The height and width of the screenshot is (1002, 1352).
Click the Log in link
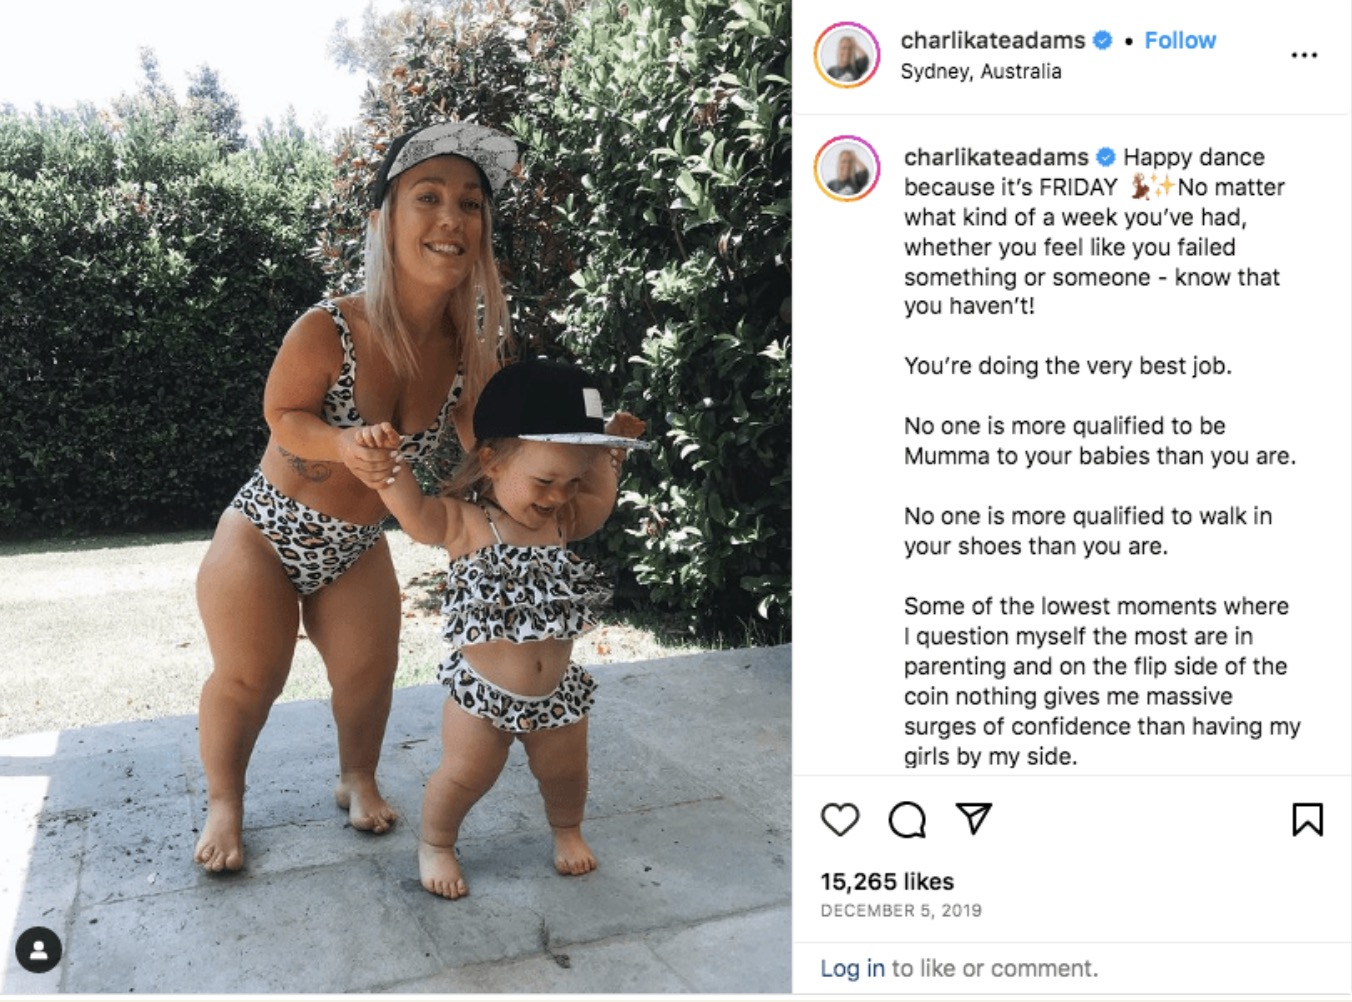click(x=852, y=968)
